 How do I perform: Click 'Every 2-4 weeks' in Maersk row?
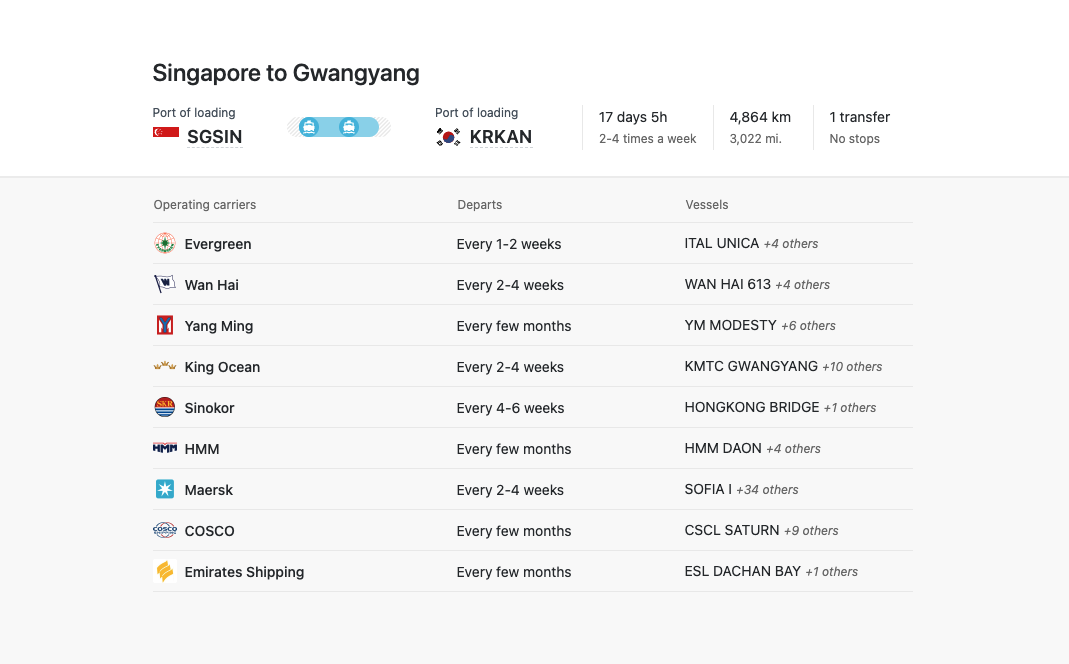pos(510,489)
